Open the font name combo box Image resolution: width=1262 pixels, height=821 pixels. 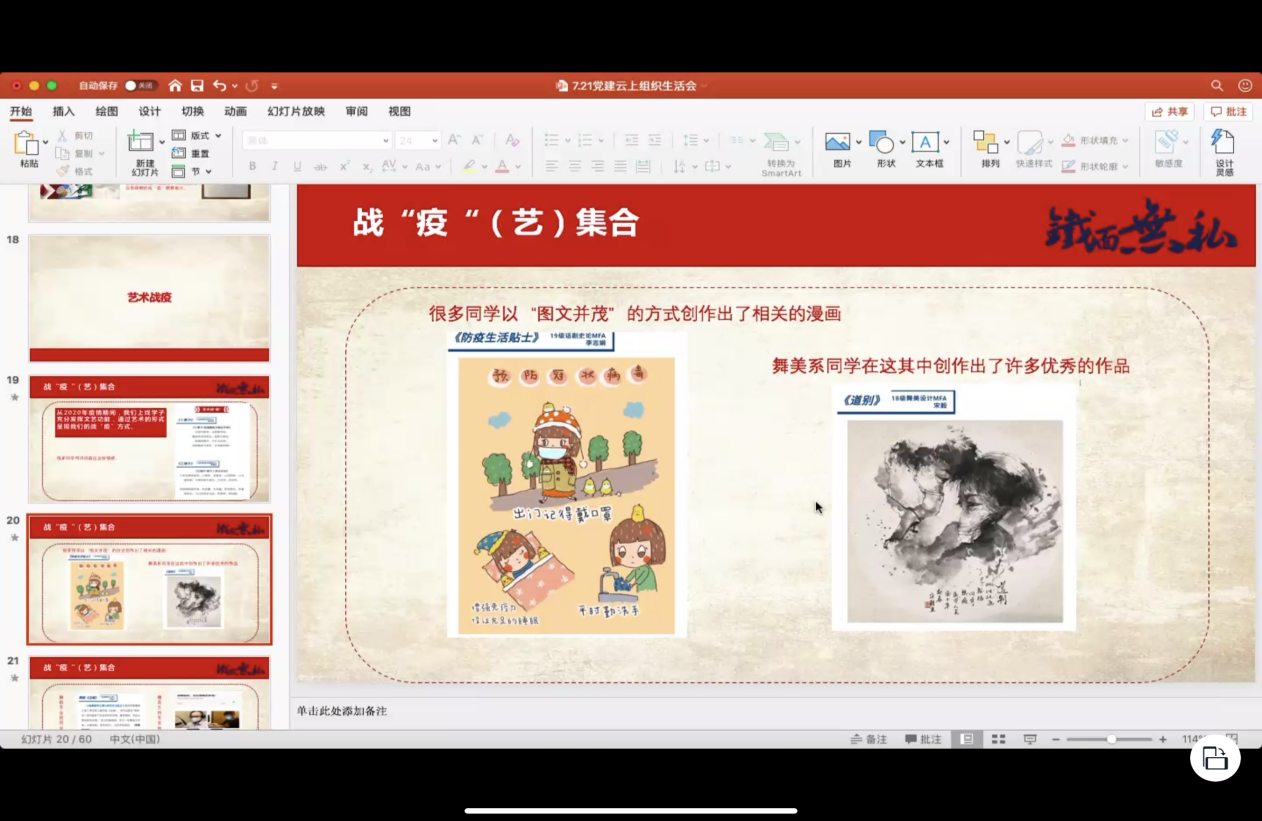[x=316, y=141]
